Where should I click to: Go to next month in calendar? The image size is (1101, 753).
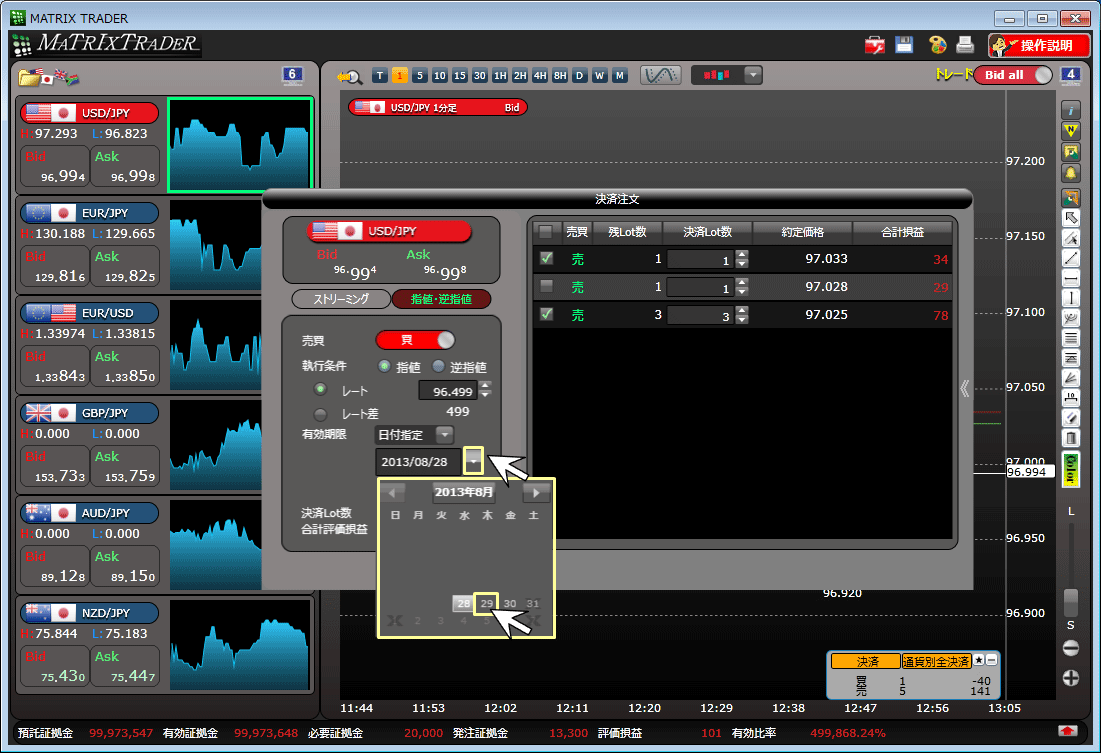(536, 492)
